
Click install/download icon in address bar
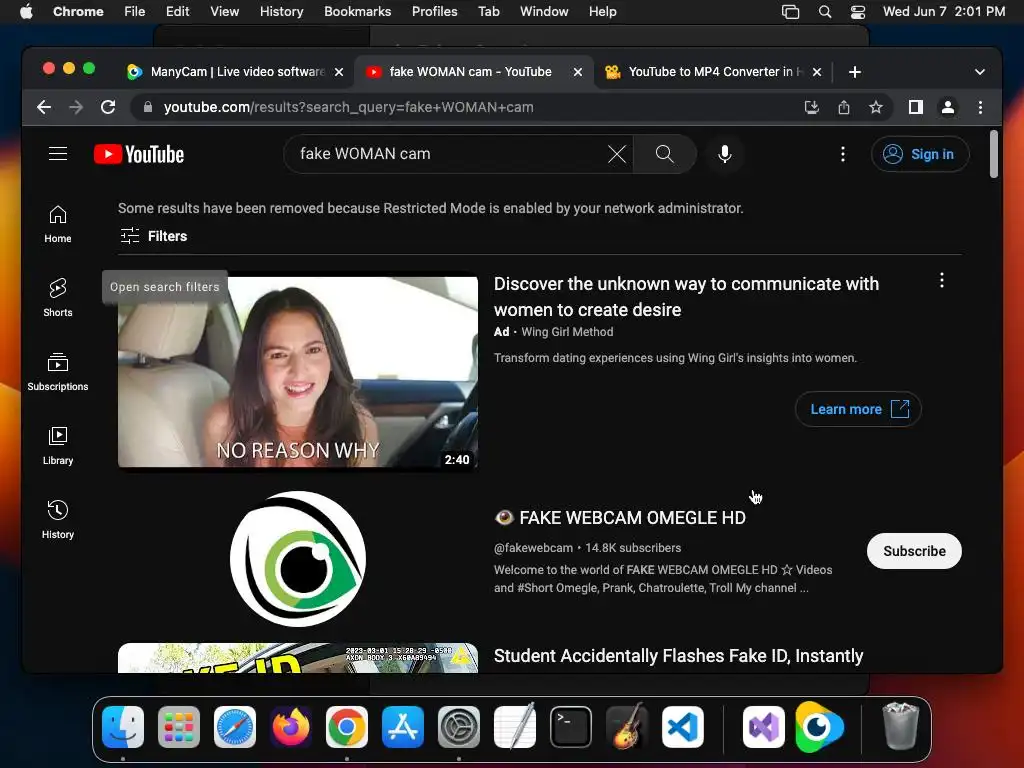click(812, 107)
